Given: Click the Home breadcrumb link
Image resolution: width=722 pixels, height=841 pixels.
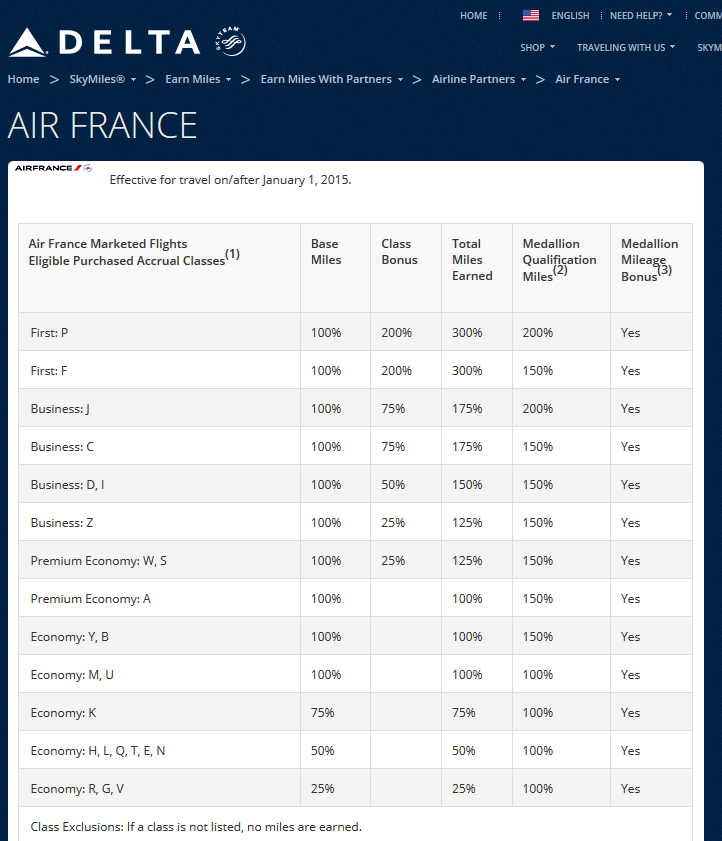Looking at the screenshot, I should coord(22,79).
